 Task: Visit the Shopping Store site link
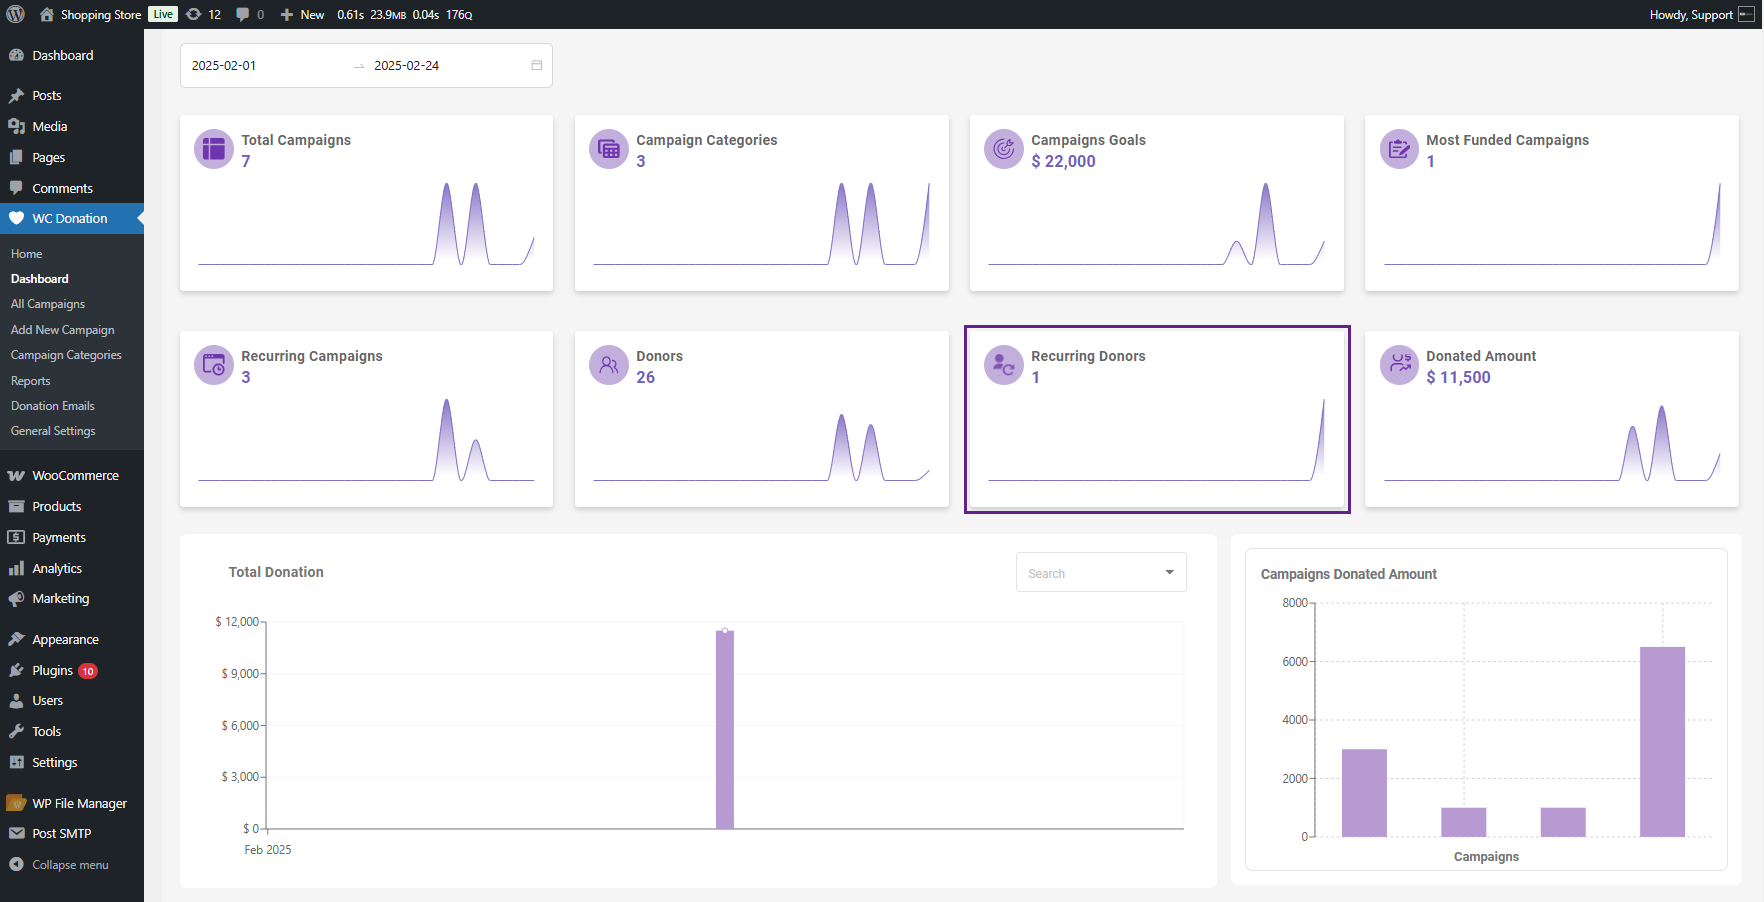coord(100,14)
